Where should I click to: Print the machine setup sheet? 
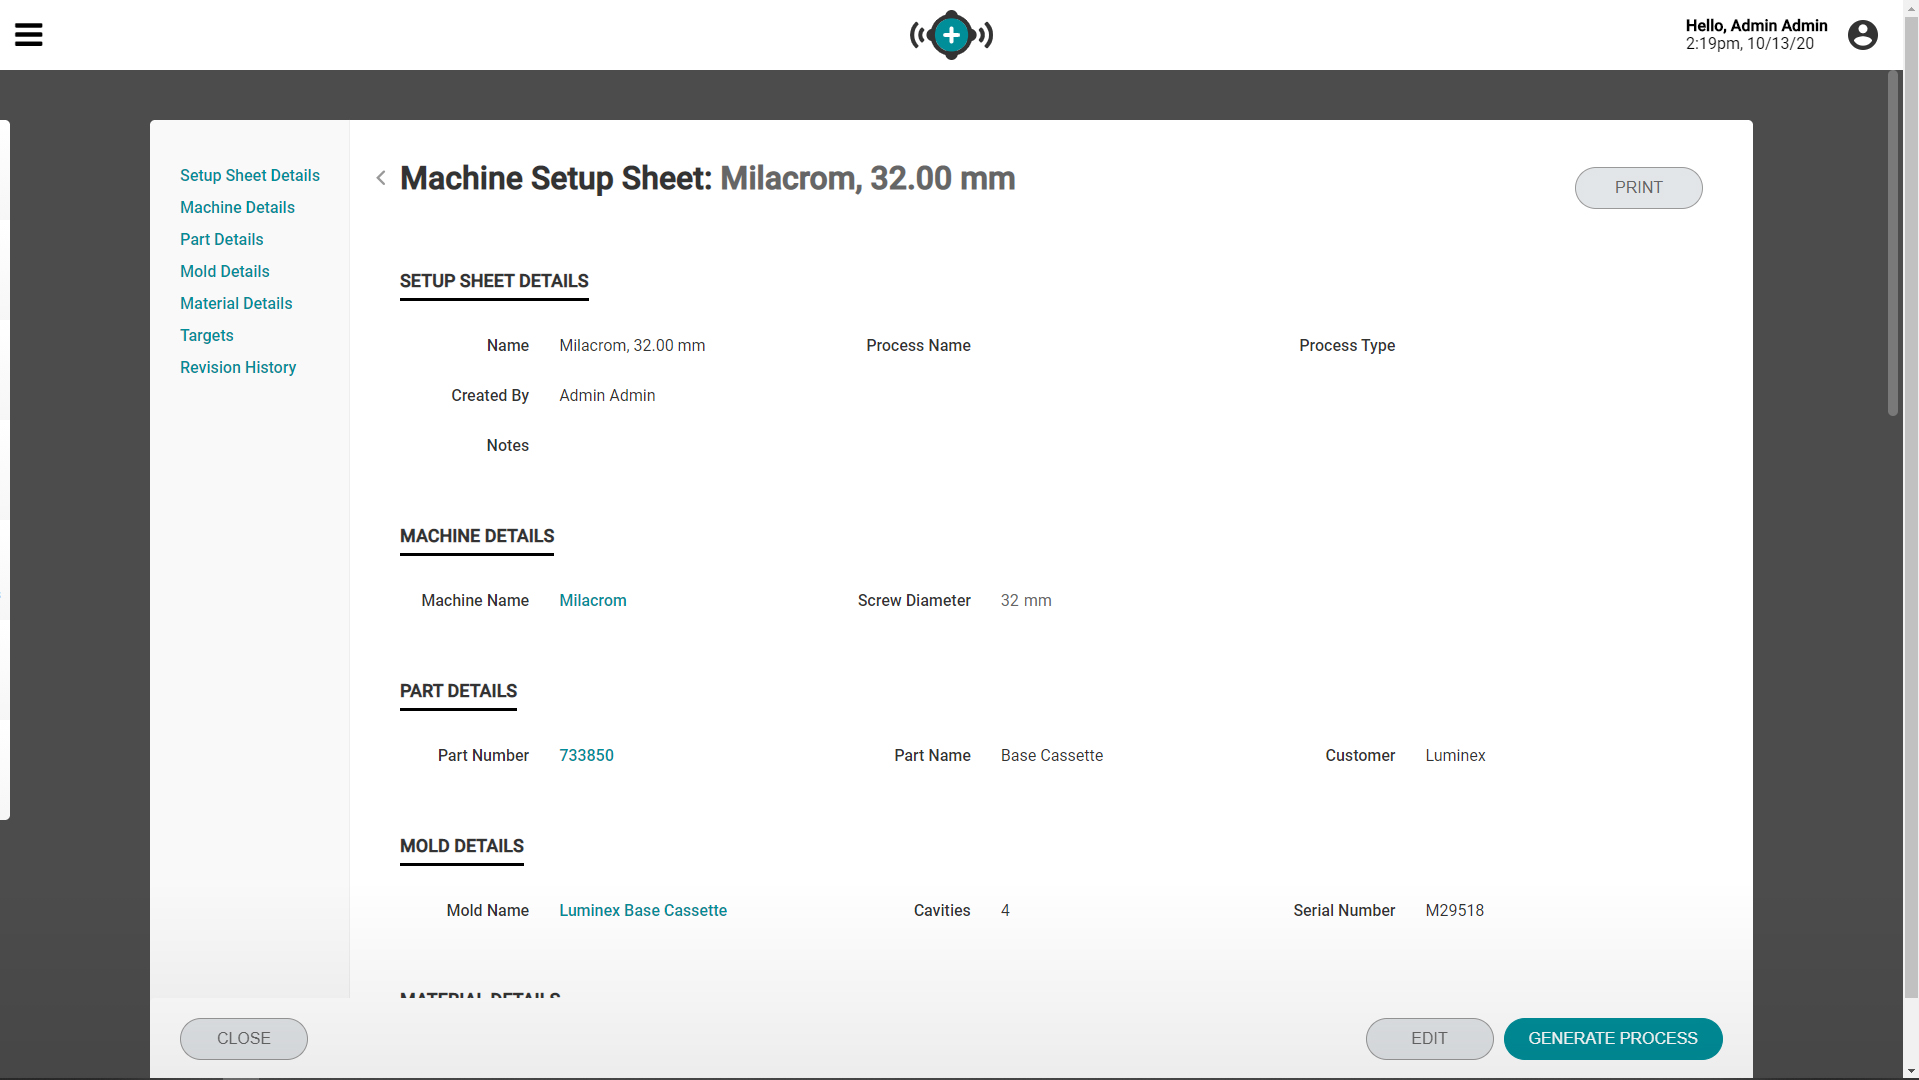click(1638, 188)
